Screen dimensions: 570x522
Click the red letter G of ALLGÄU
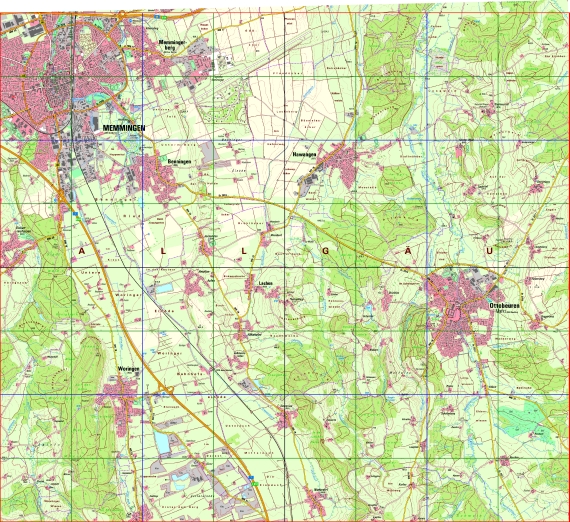[326, 251]
